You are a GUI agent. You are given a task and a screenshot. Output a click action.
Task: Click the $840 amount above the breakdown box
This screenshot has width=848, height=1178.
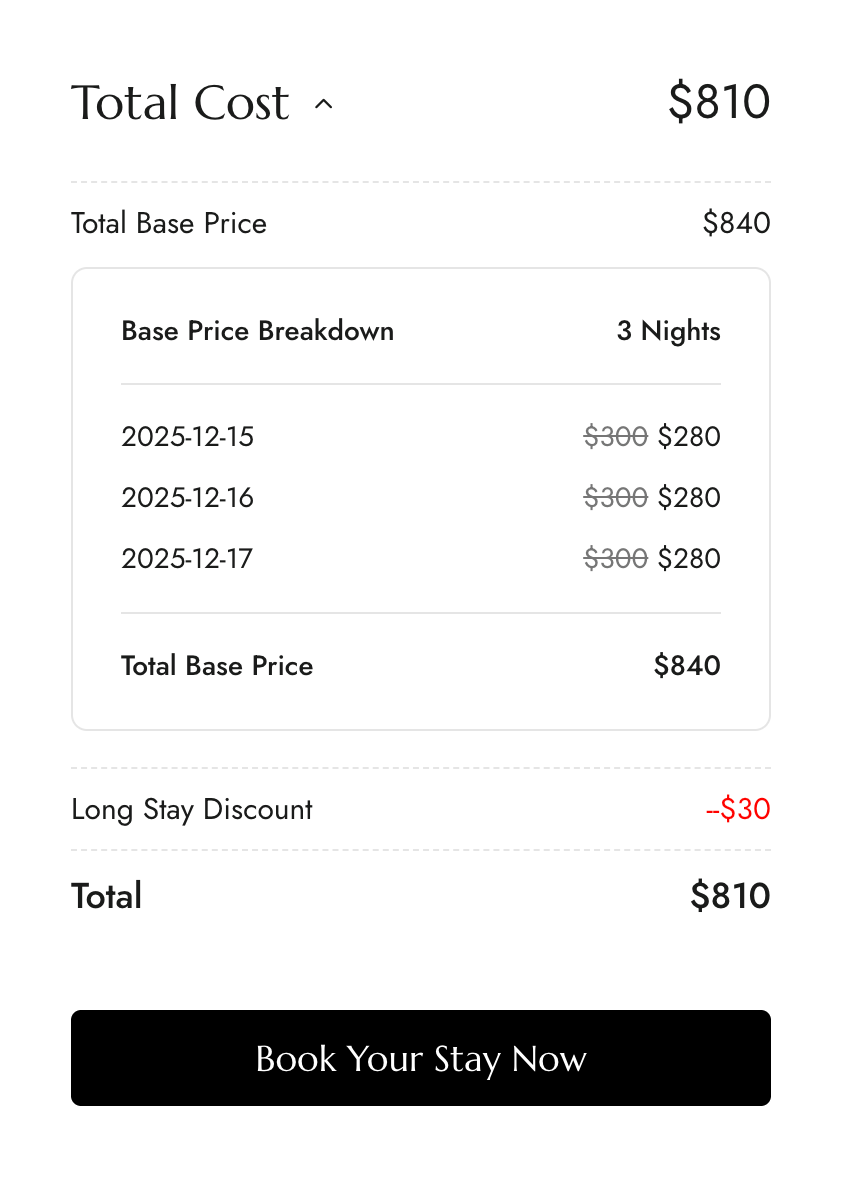(x=736, y=223)
